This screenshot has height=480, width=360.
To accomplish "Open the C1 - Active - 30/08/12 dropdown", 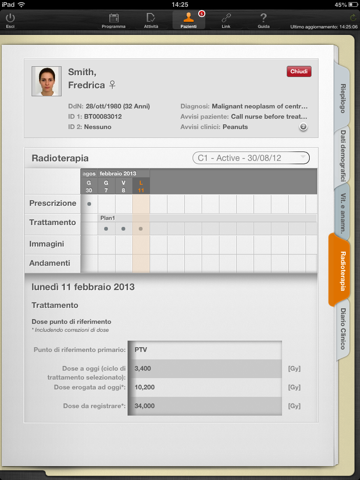I will pos(251,158).
